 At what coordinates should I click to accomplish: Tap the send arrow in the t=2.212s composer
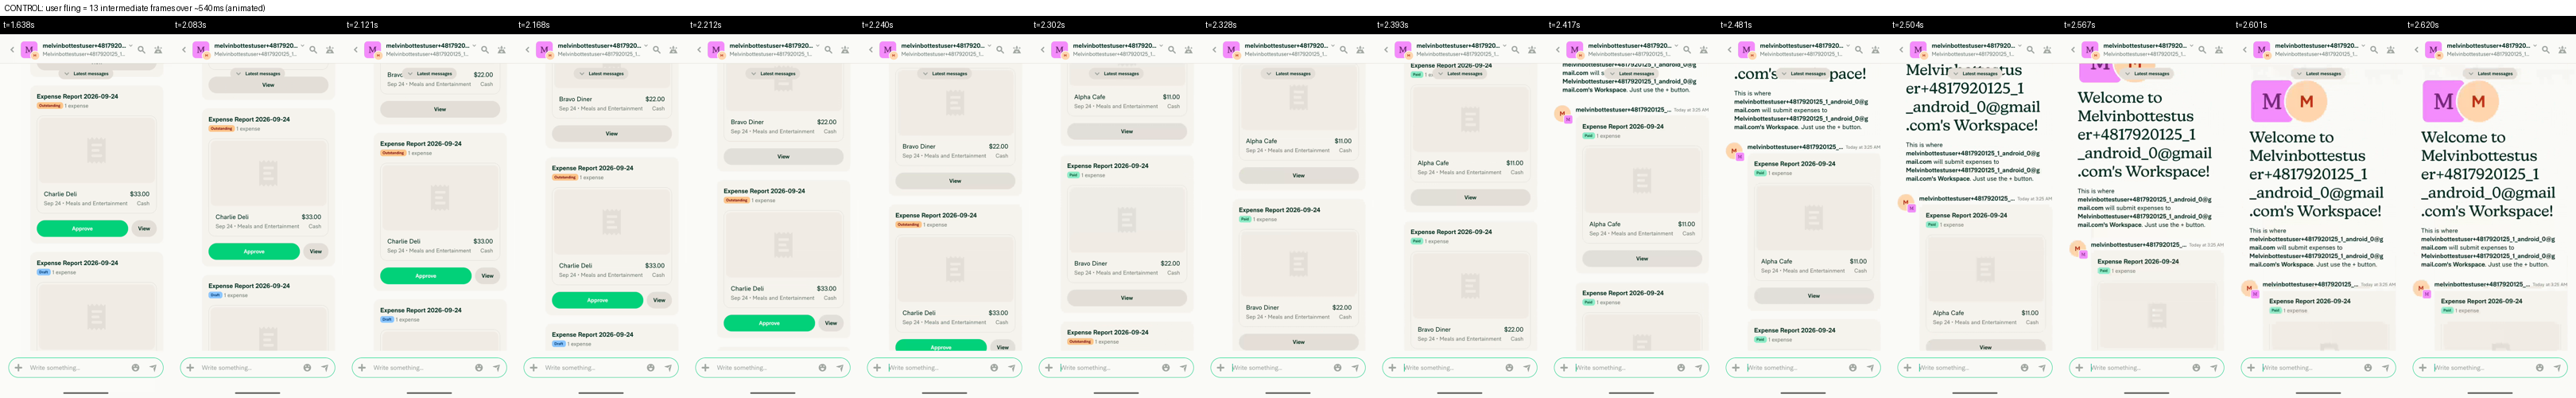point(840,367)
